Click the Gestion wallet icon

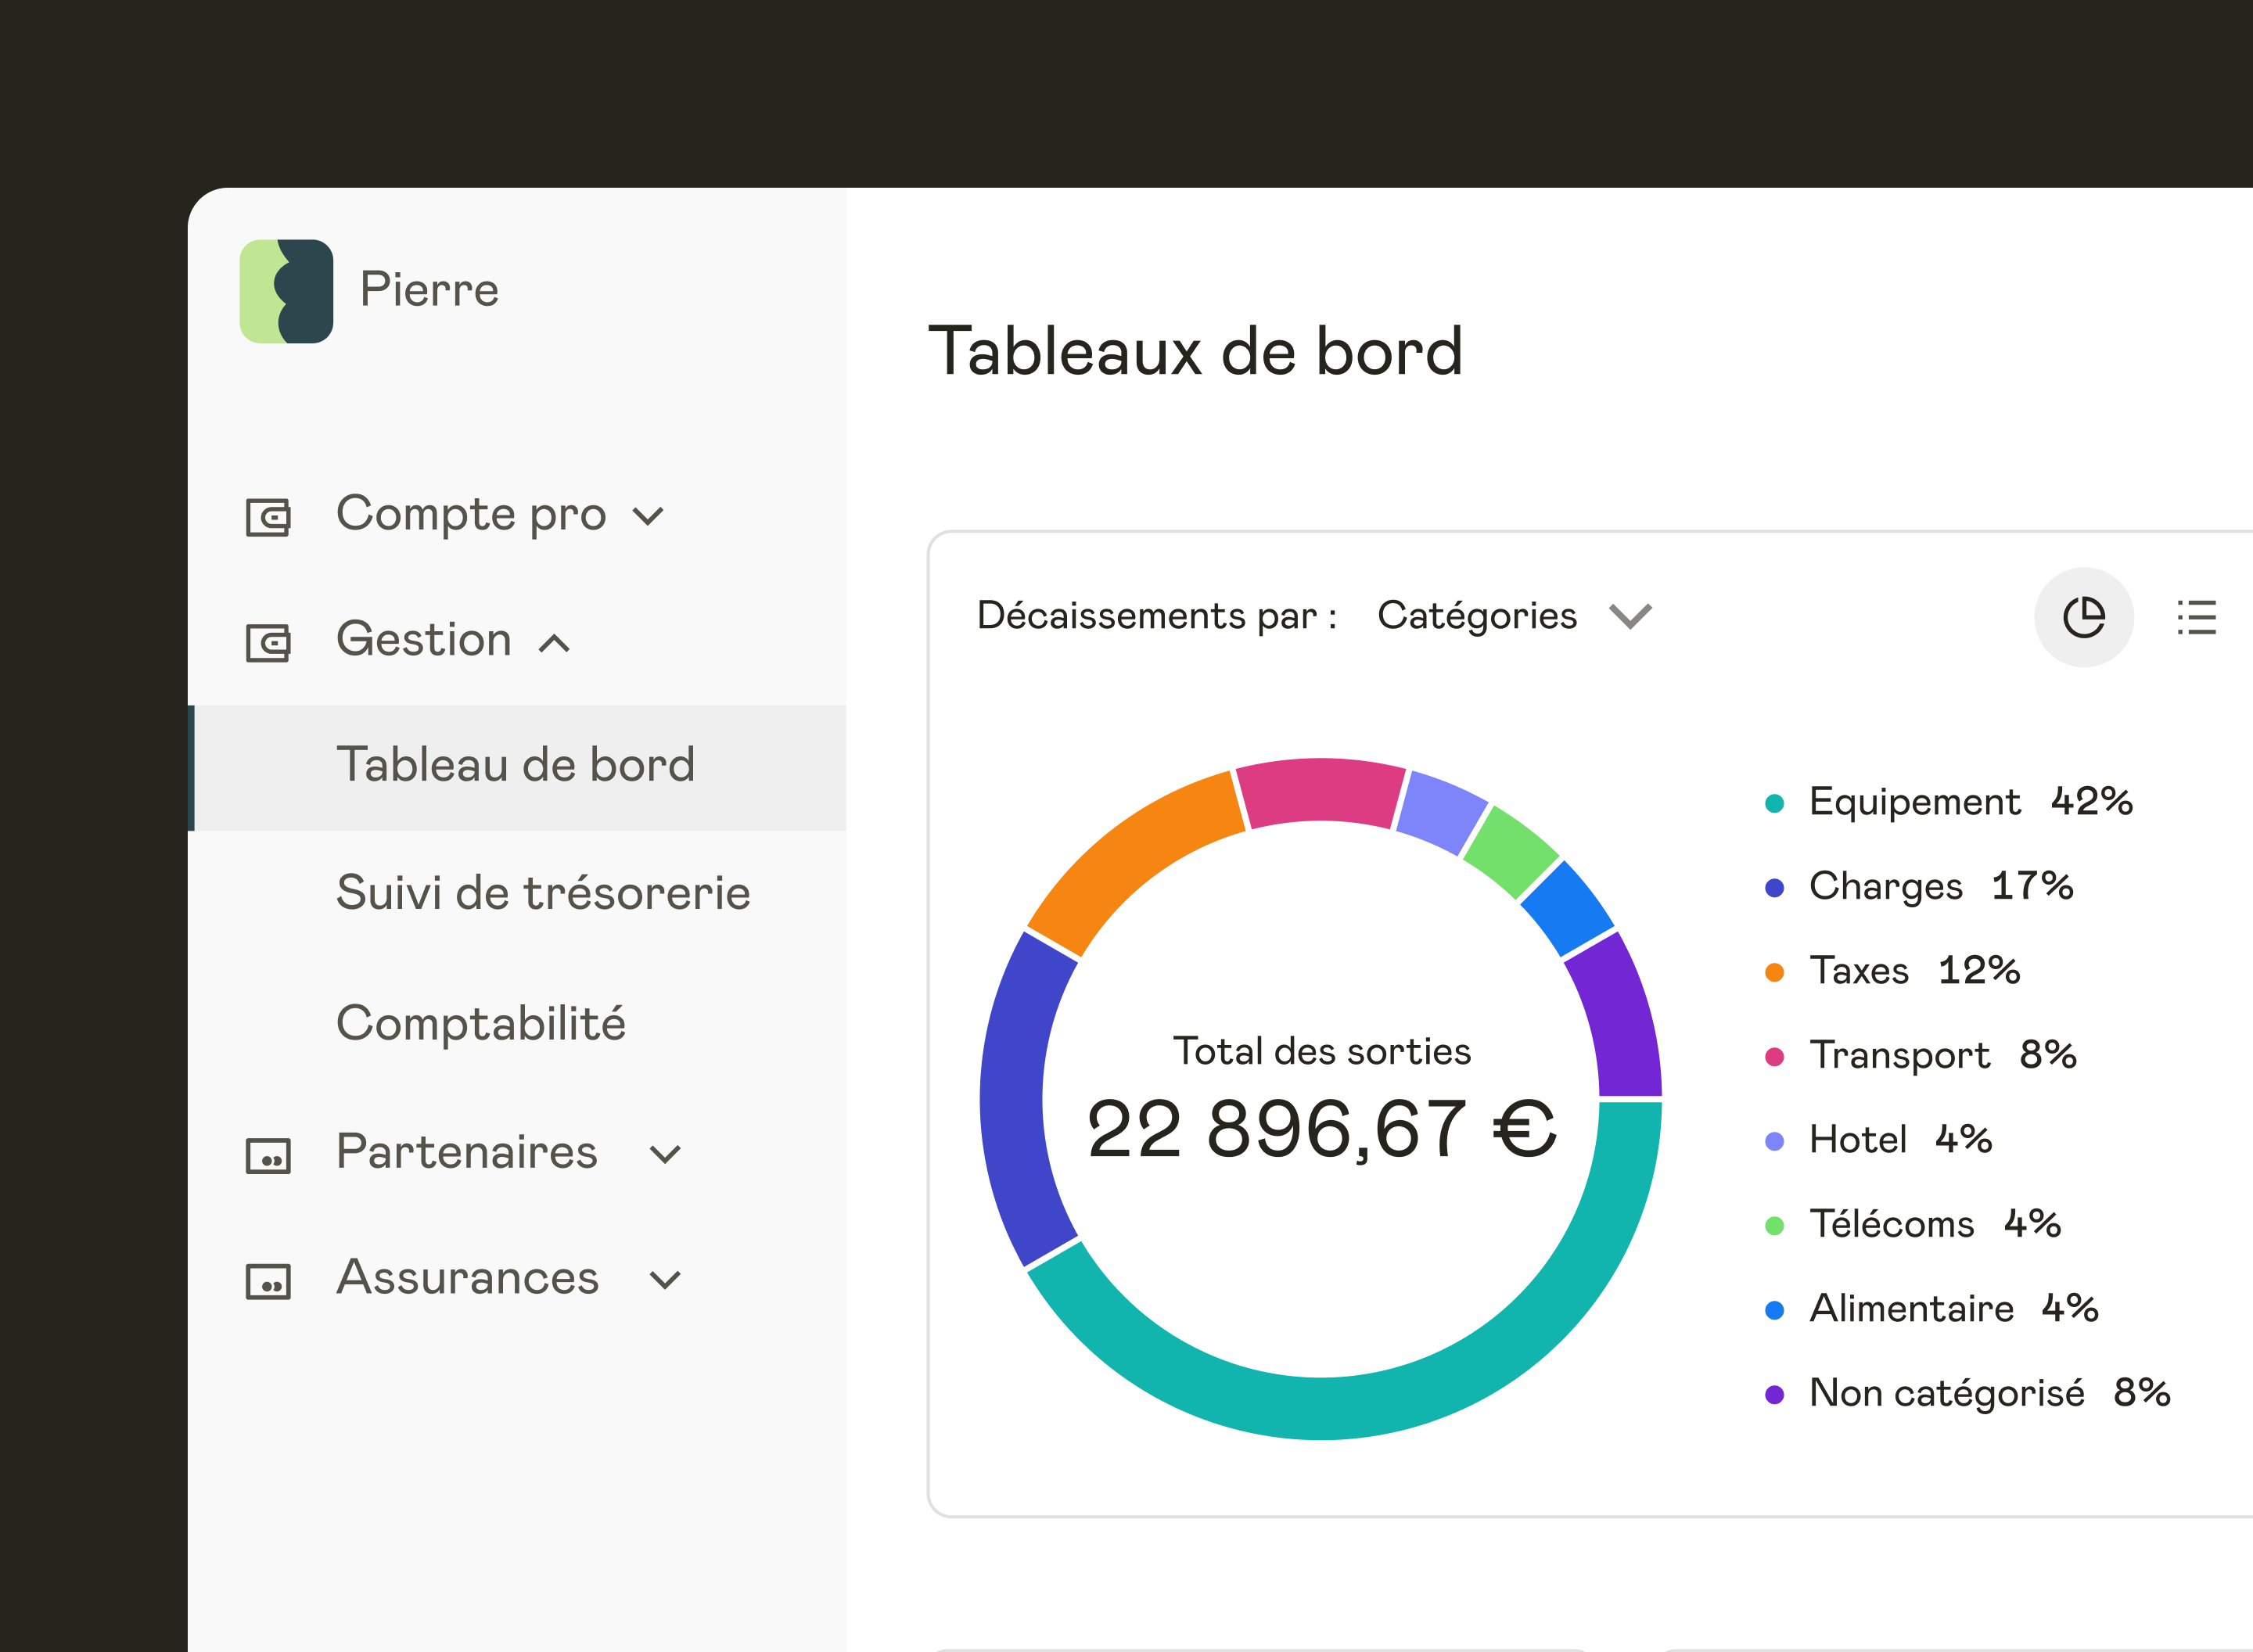[268, 642]
